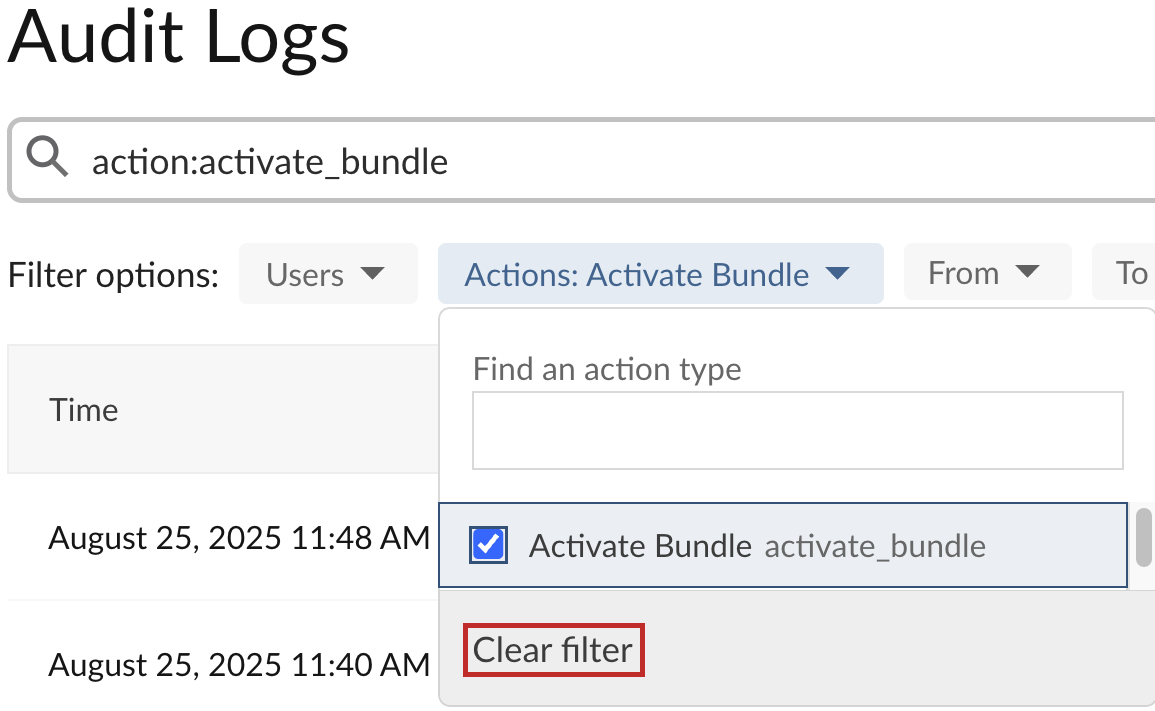Click the magnifying glass search icon

47,156
